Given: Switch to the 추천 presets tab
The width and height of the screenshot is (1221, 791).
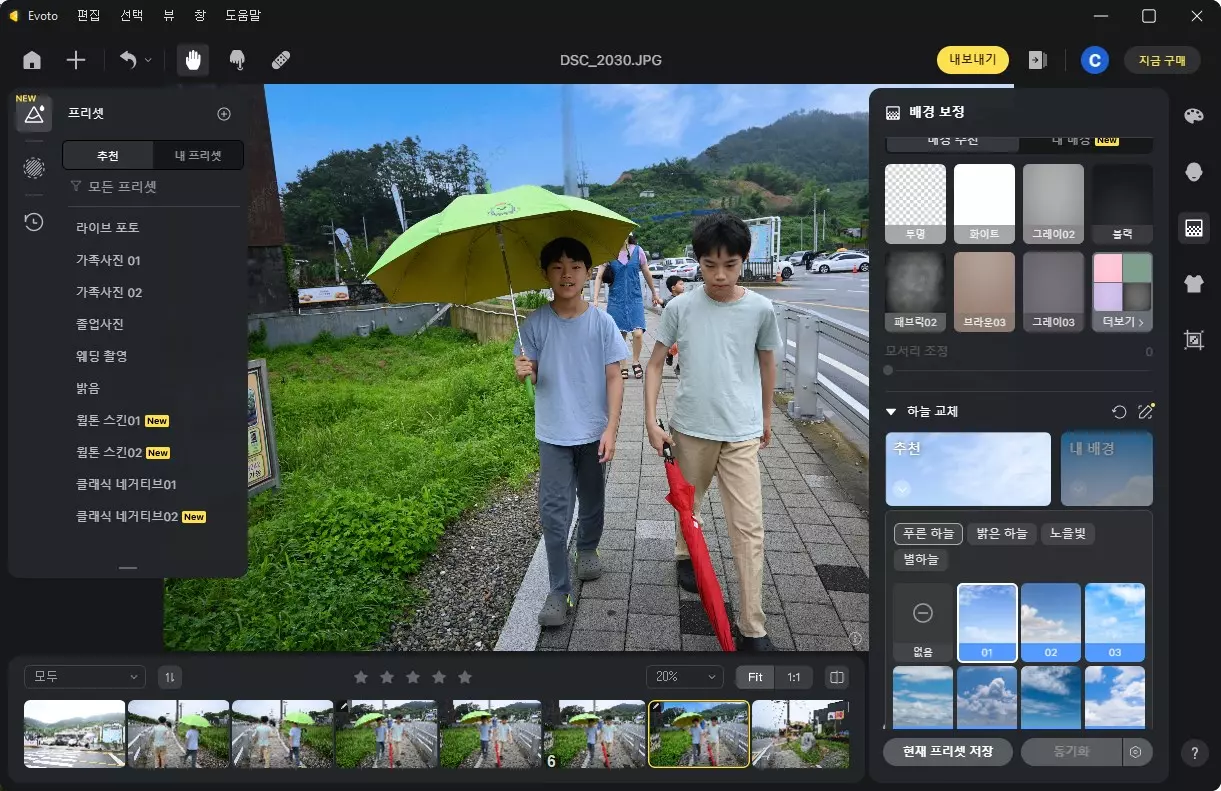Looking at the screenshot, I should (108, 155).
